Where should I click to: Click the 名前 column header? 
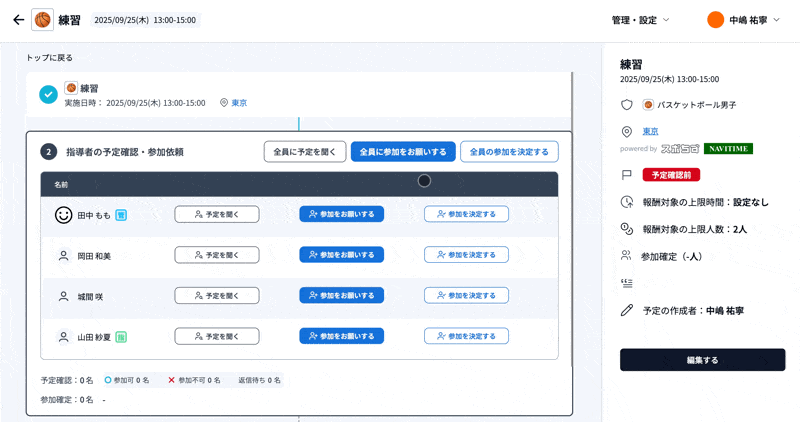click(x=62, y=185)
